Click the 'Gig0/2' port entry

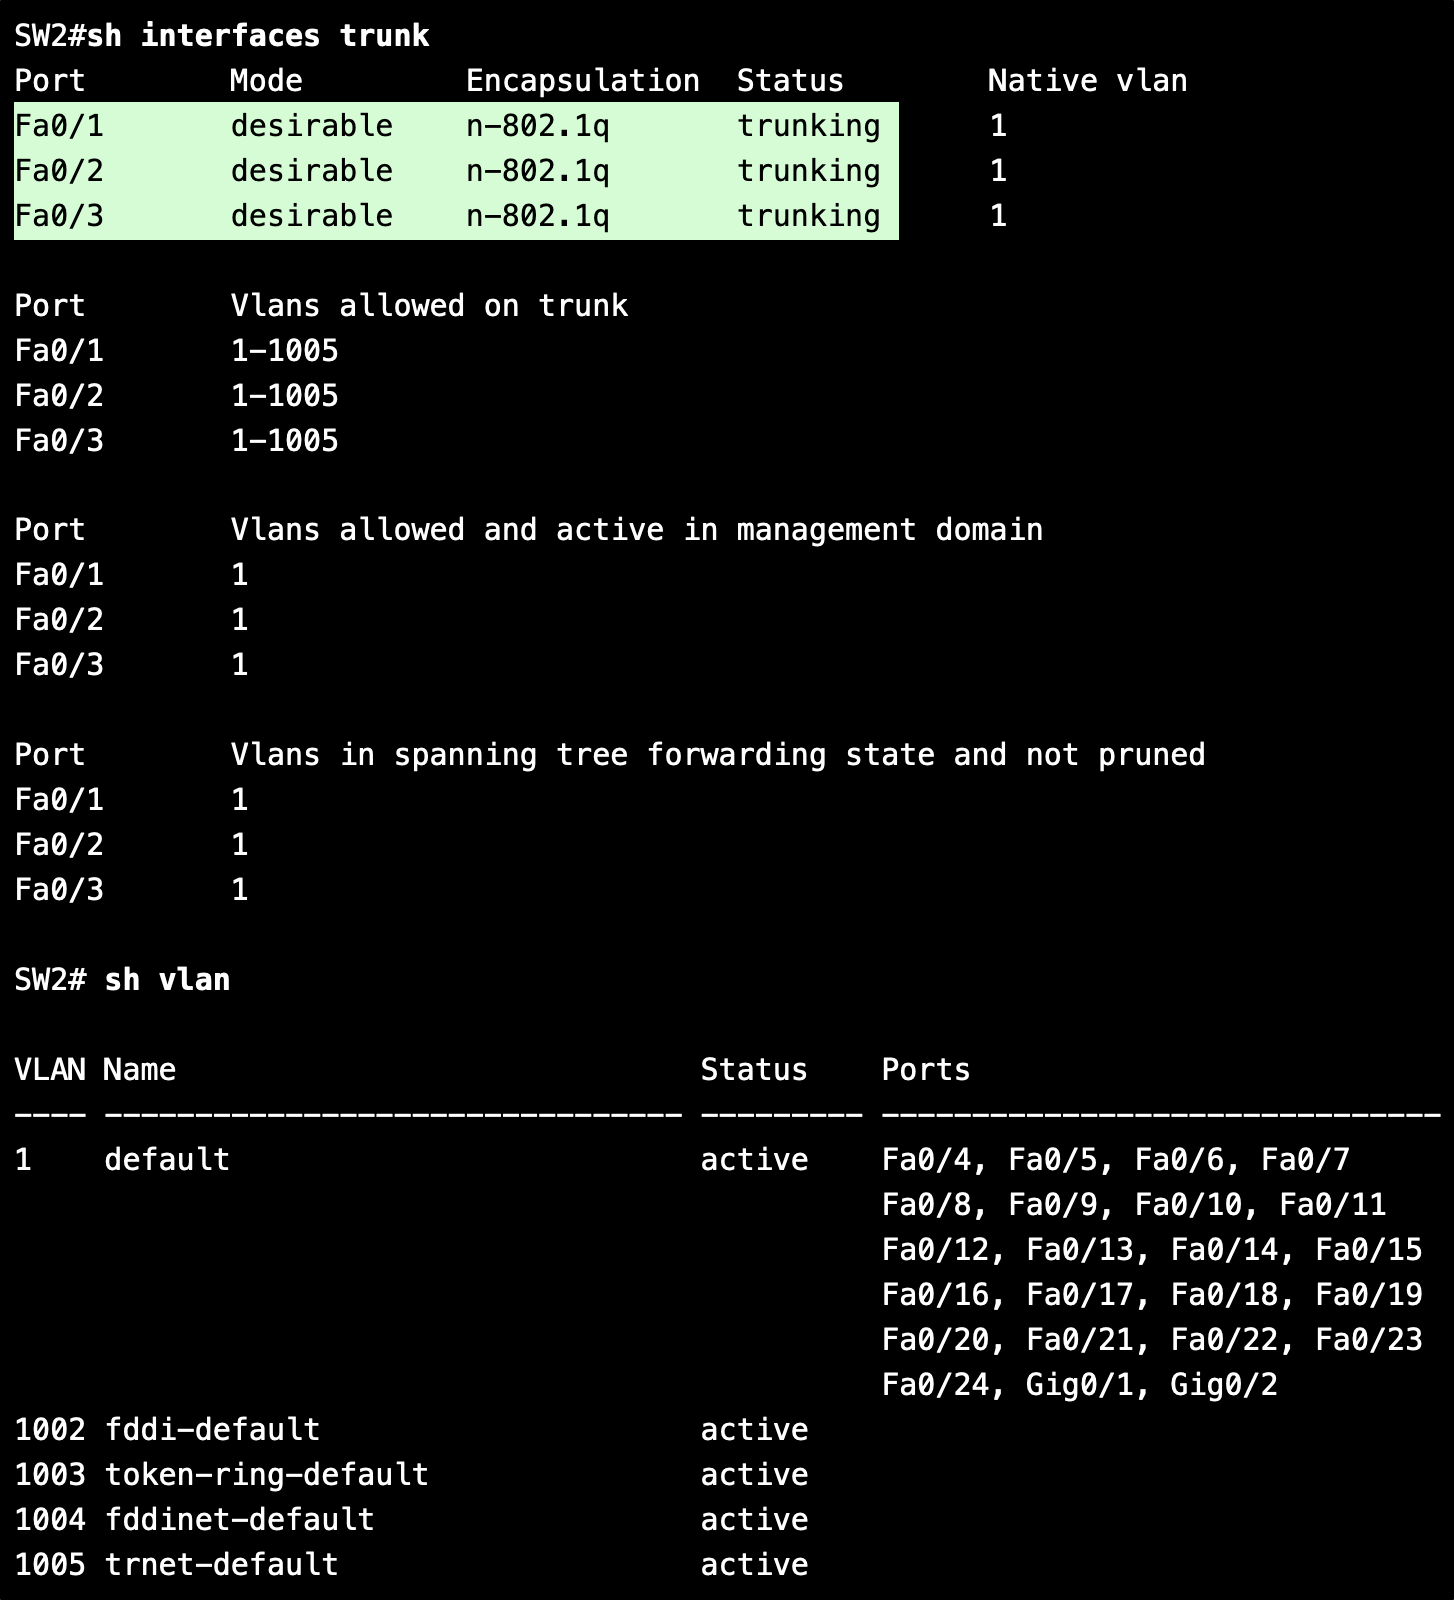tap(1224, 1385)
